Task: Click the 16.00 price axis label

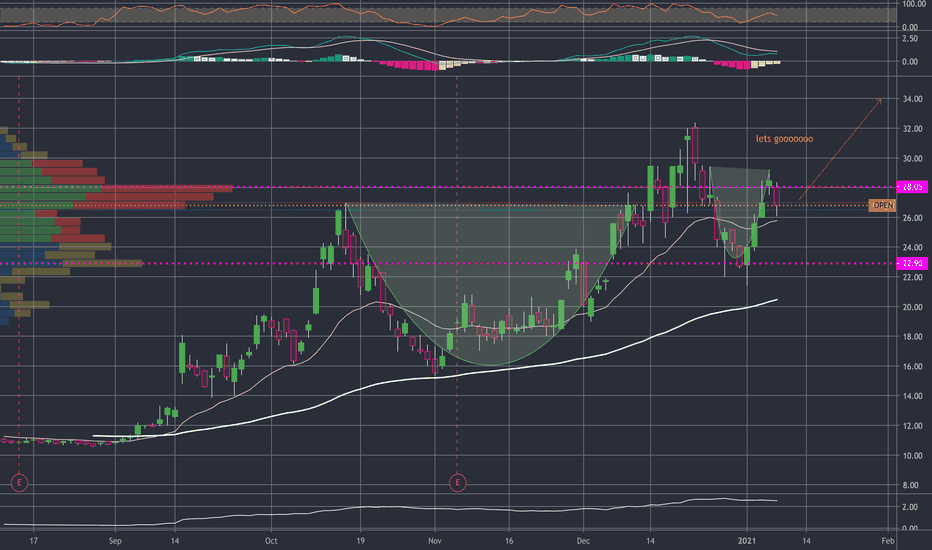Action: 912,366
